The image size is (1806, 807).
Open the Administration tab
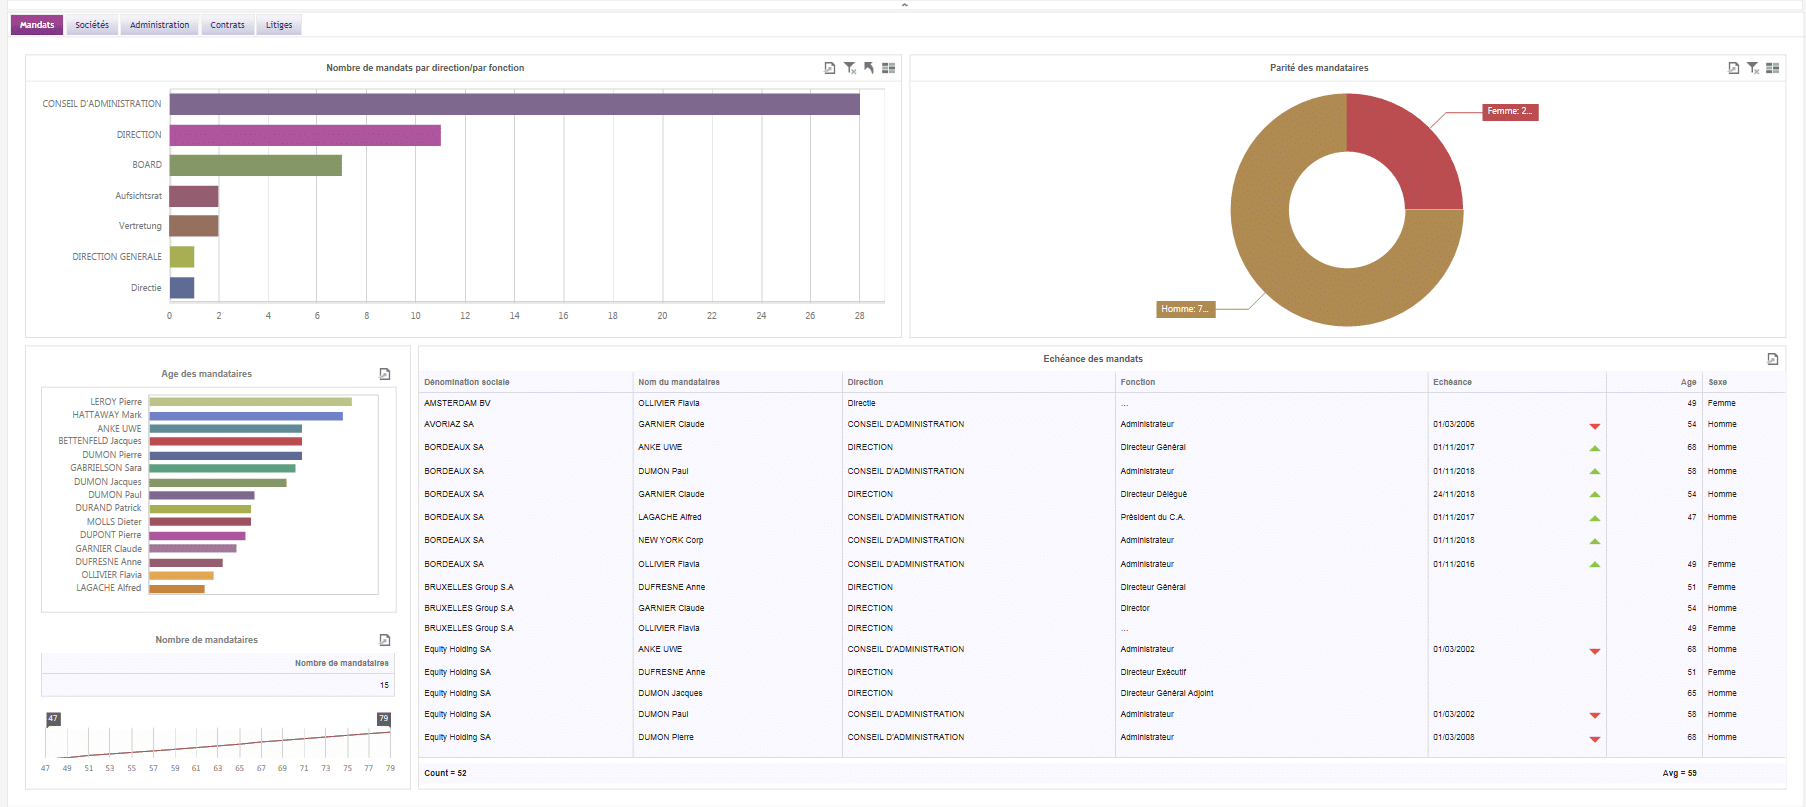pos(159,25)
